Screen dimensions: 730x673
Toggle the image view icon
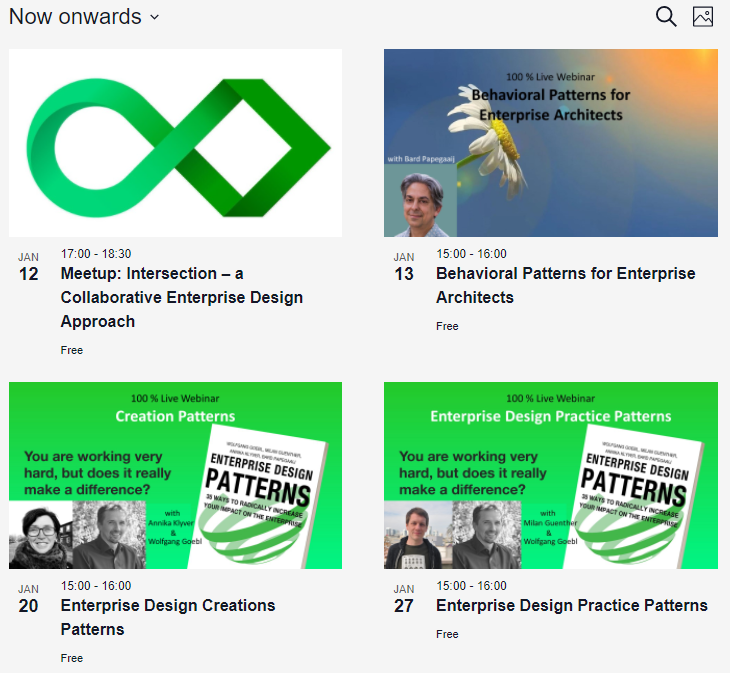click(703, 17)
